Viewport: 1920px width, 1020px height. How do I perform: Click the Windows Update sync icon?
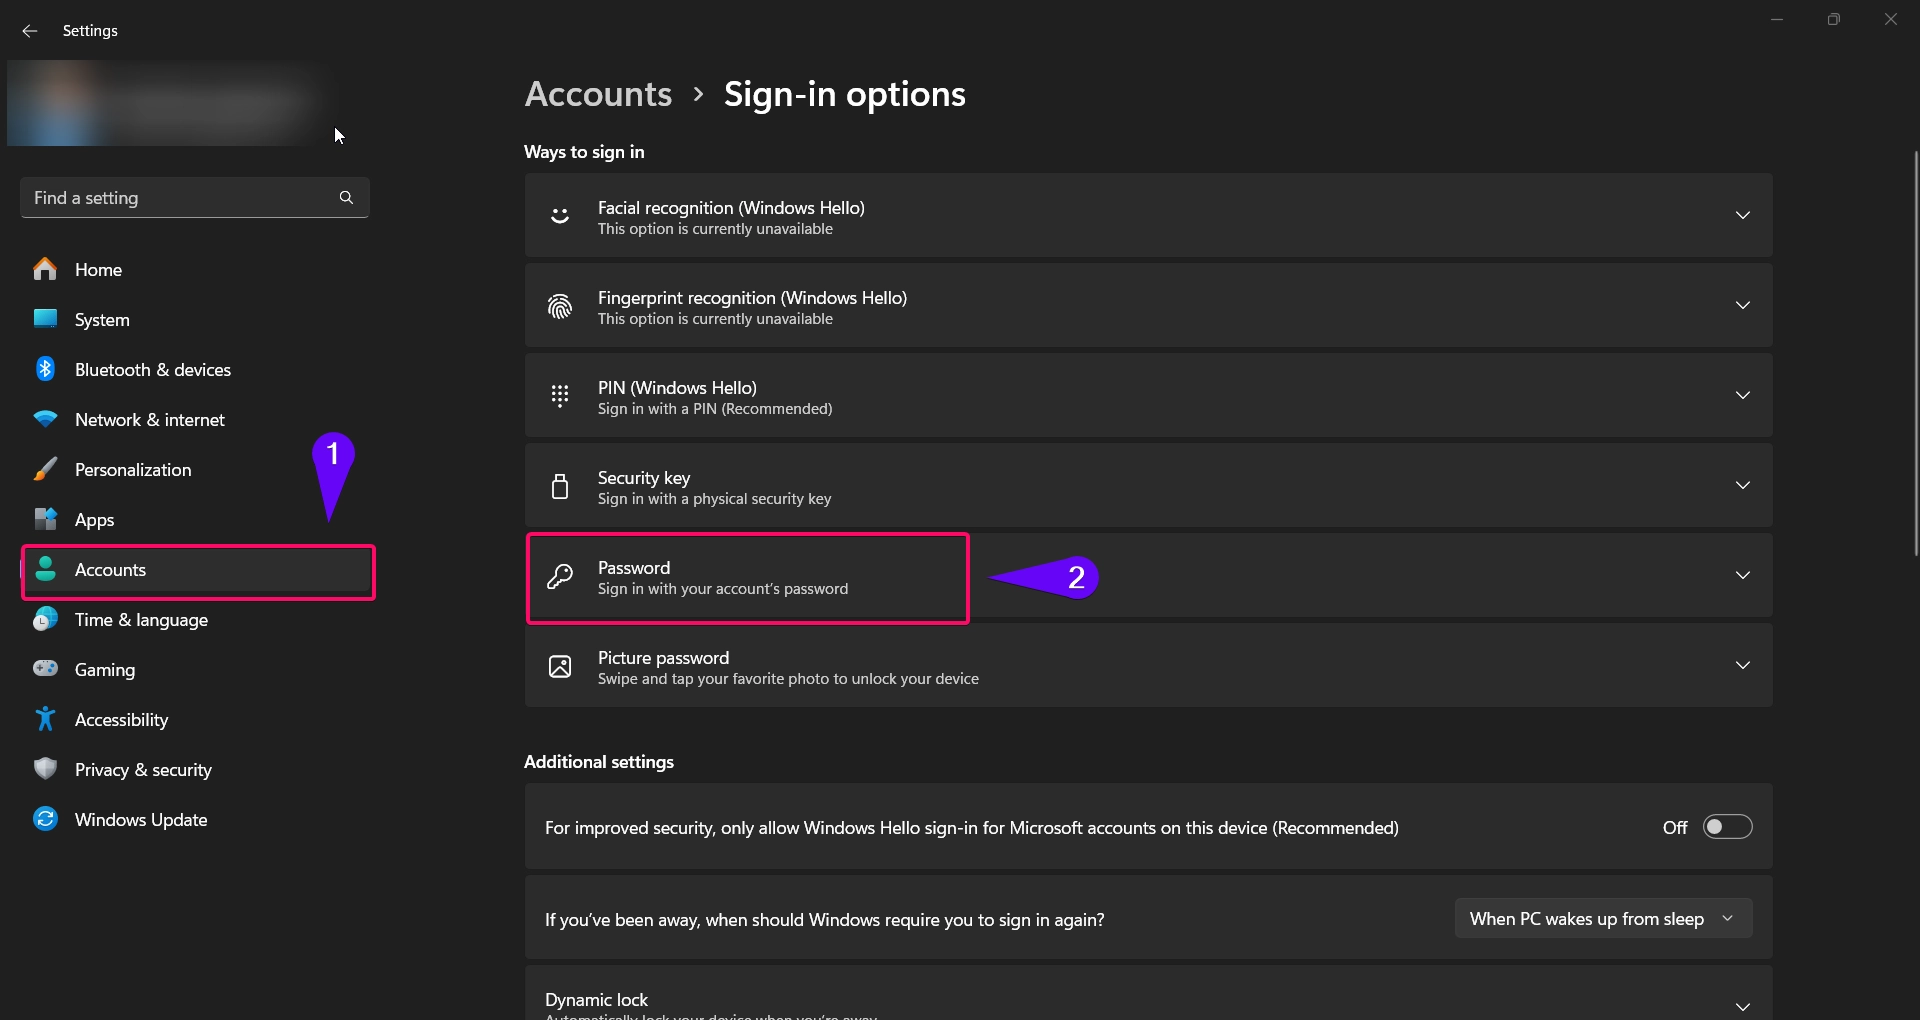click(45, 819)
